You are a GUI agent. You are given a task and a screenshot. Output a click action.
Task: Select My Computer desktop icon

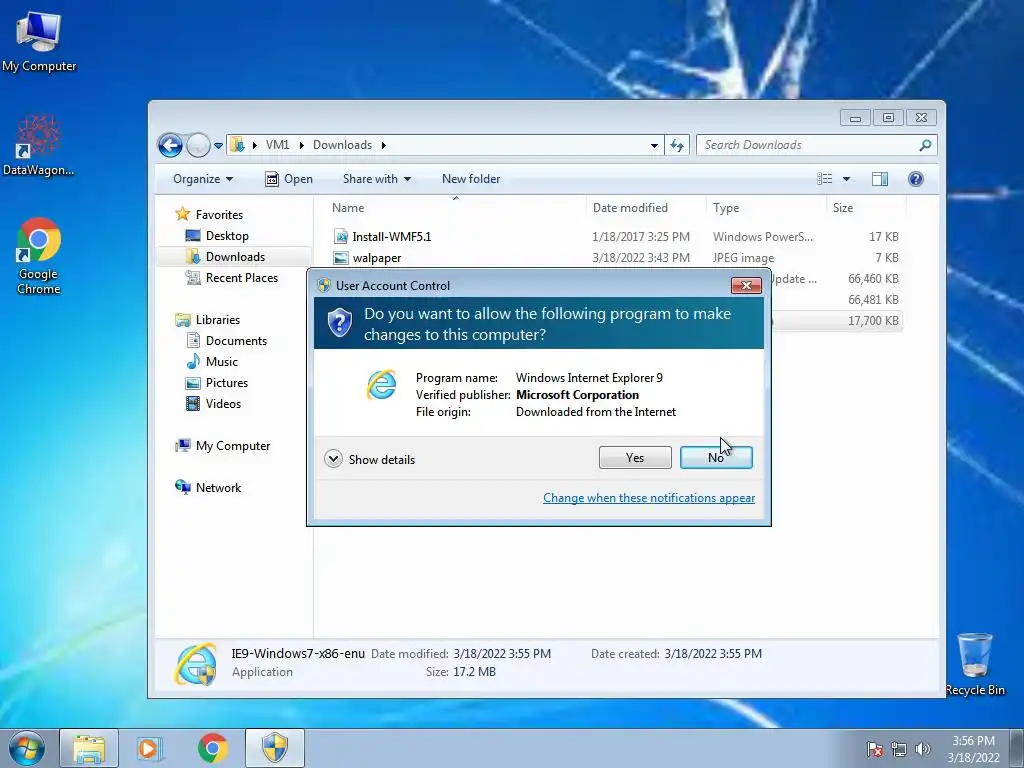[39, 42]
